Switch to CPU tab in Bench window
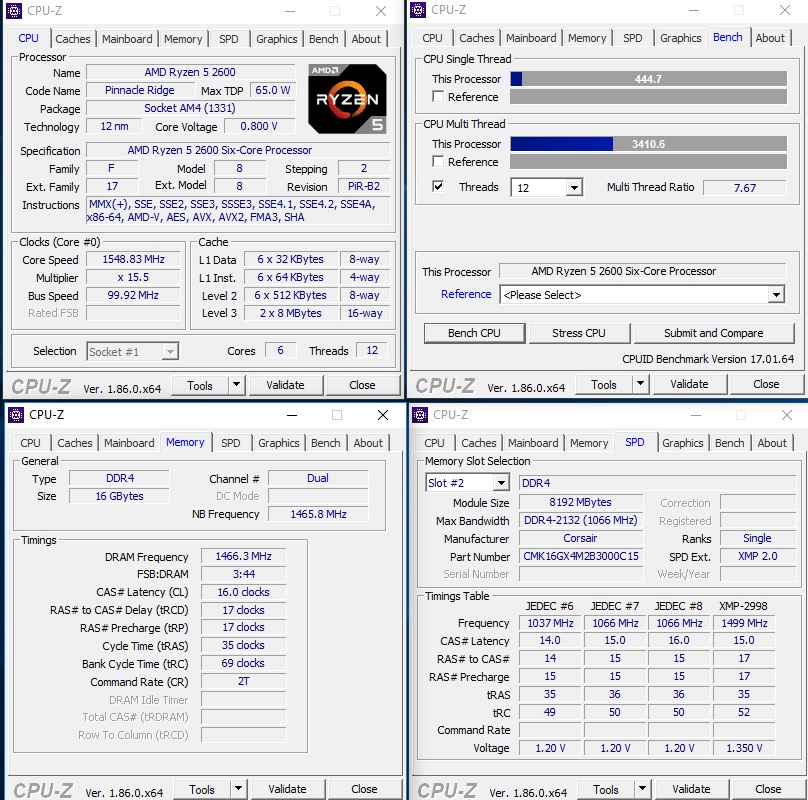 tap(432, 38)
